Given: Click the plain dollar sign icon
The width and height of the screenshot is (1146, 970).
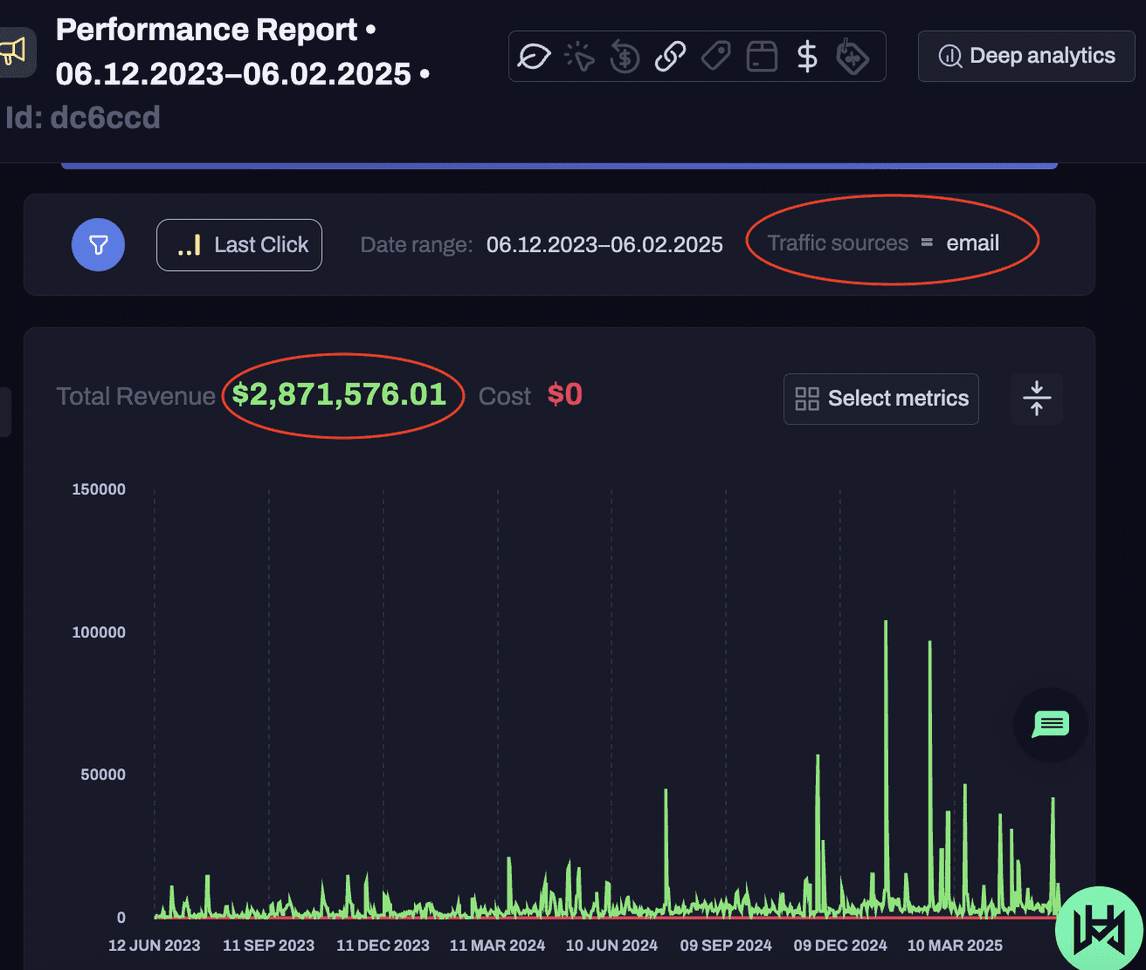Looking at the screenshot, I should (x=807, y=56).
